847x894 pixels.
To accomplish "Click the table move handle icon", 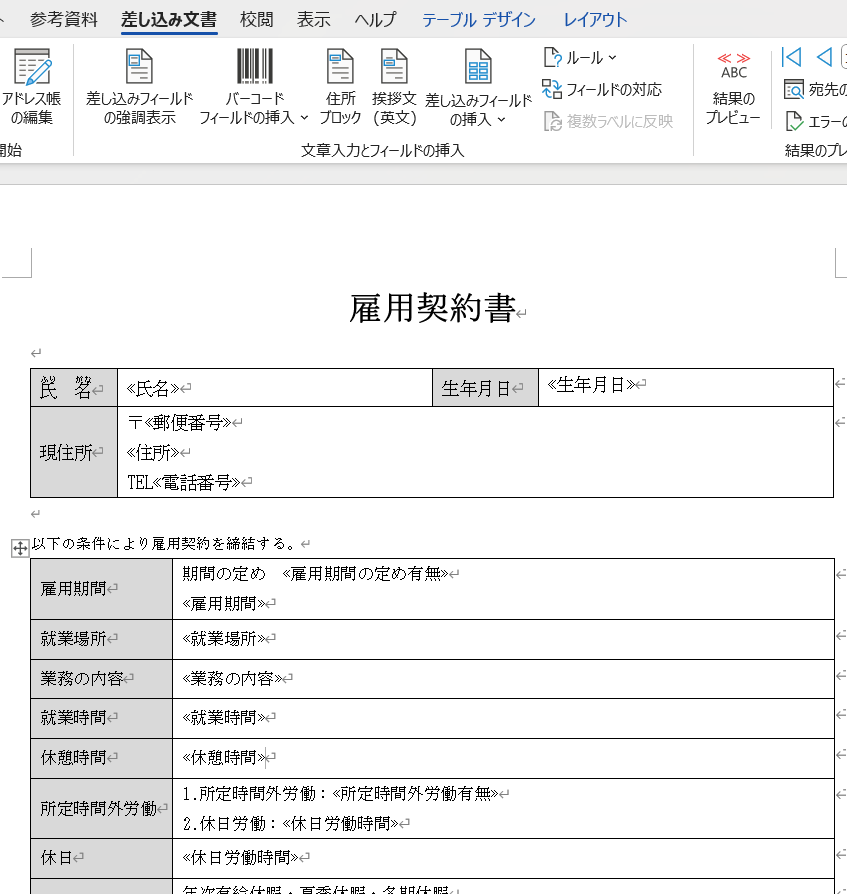I will pyautogui.click(x=20, y=548).
